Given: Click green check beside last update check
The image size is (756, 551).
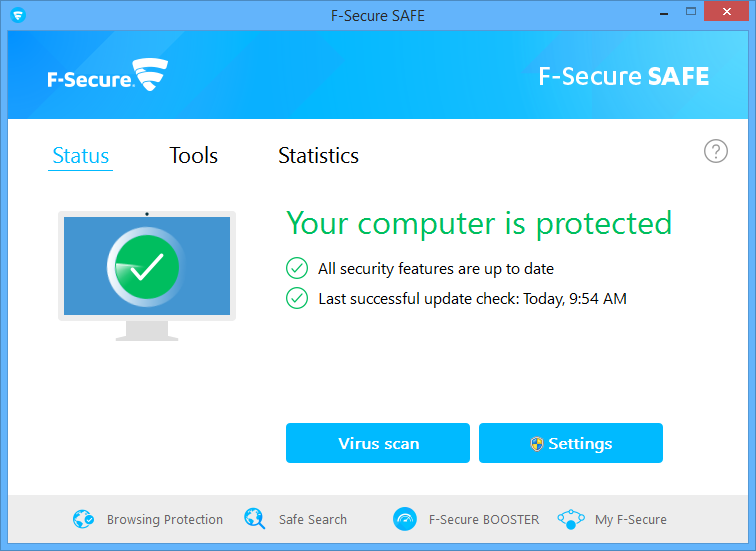Looking at the screenshot, I should 297,298.
